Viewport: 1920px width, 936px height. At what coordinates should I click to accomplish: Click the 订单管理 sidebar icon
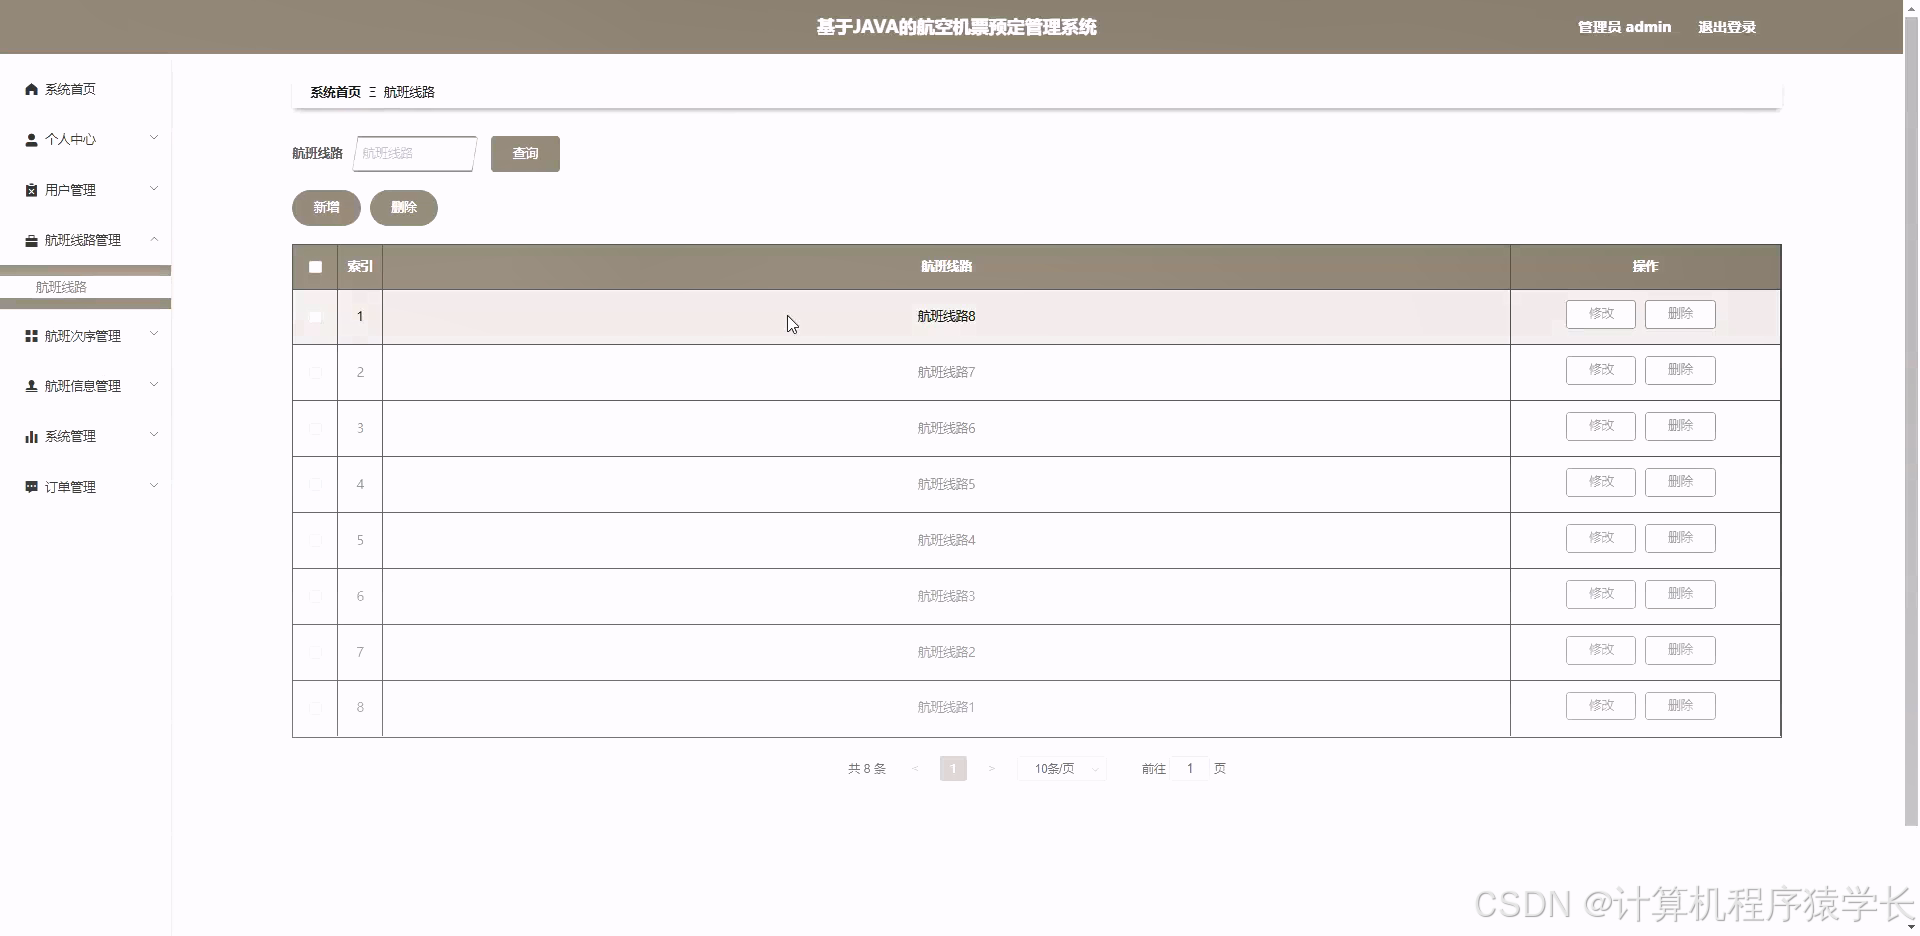pos(30,486)
